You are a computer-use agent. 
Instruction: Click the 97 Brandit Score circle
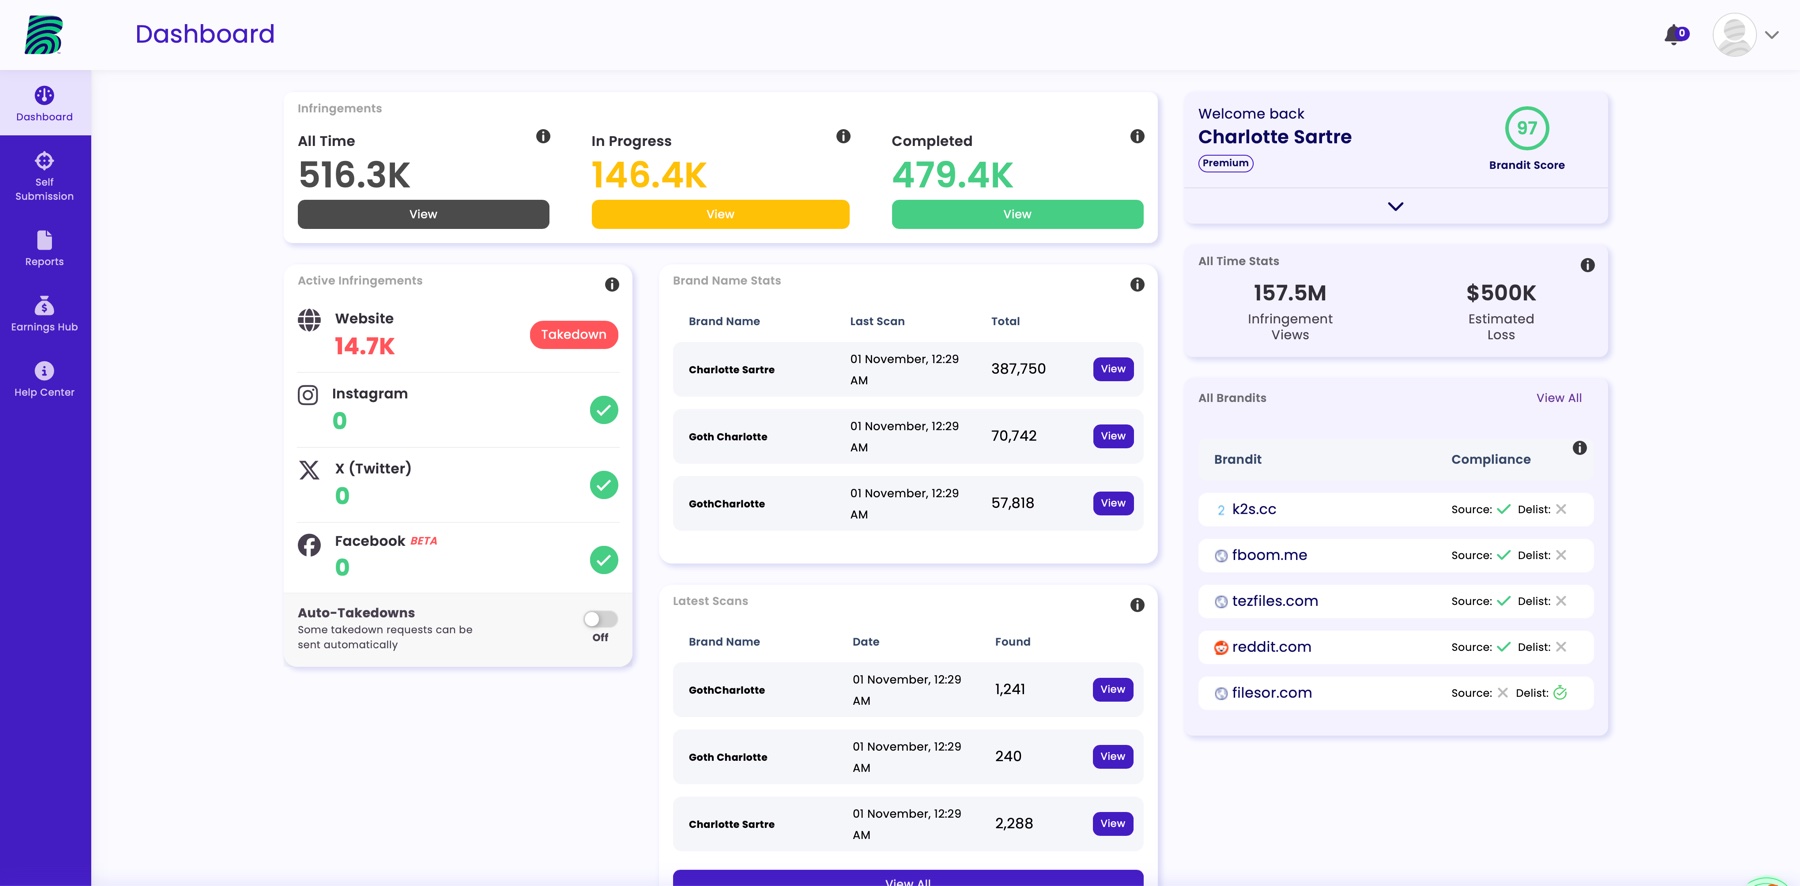point(1527,128)
